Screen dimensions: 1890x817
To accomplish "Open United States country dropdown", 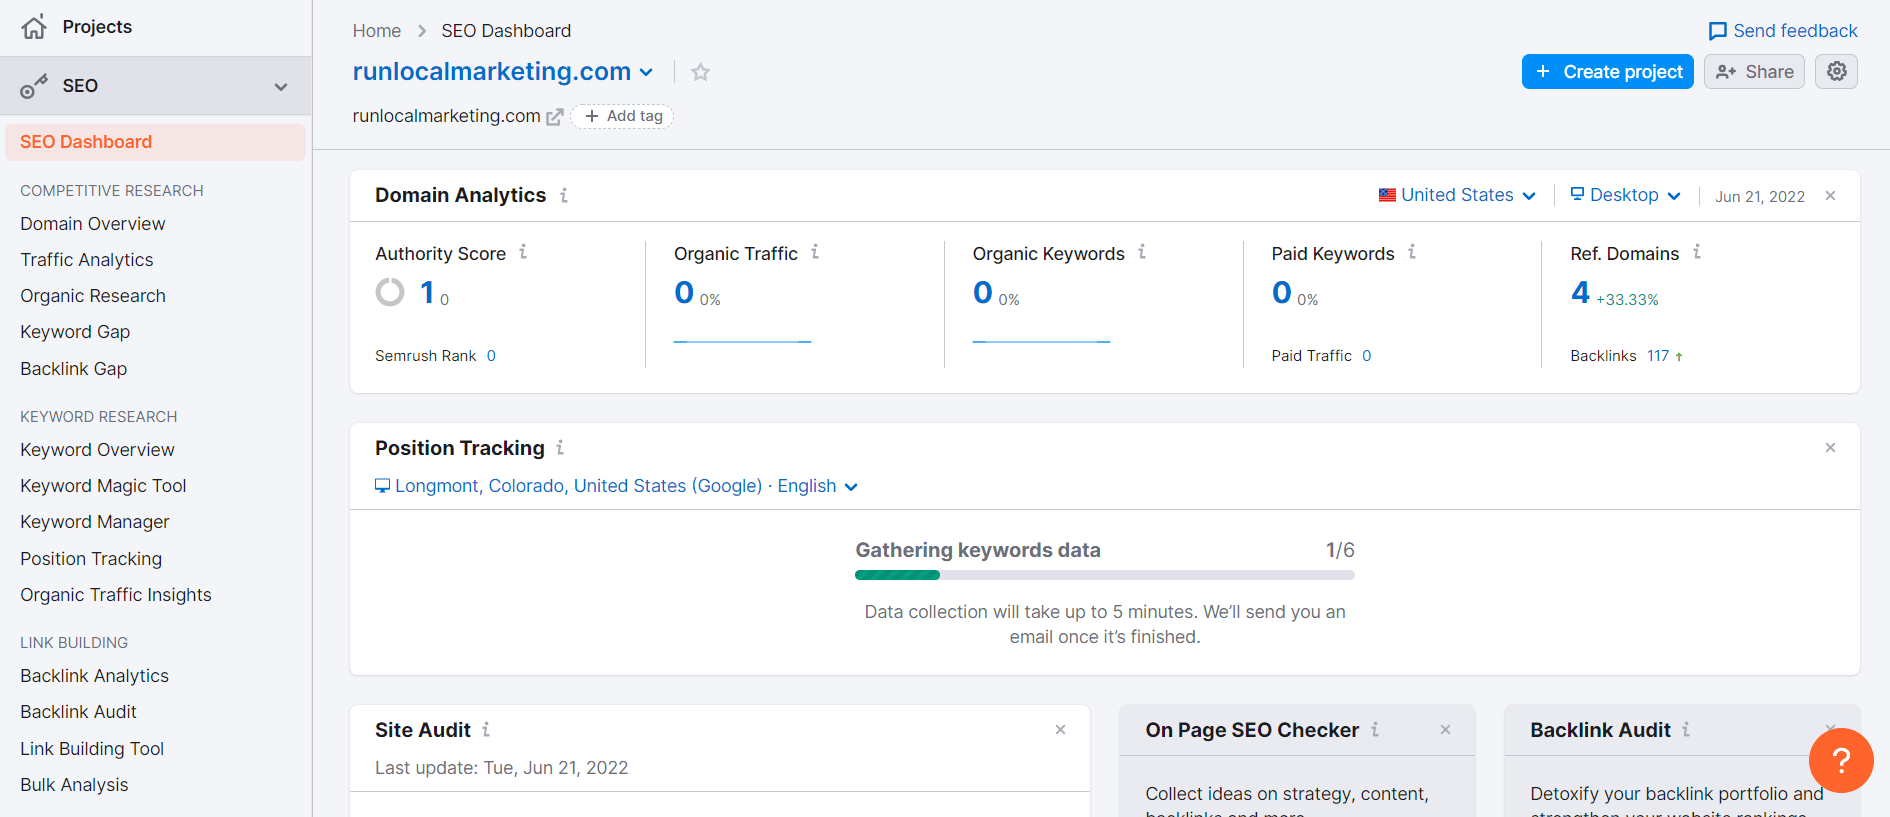I will [1457, 195].
